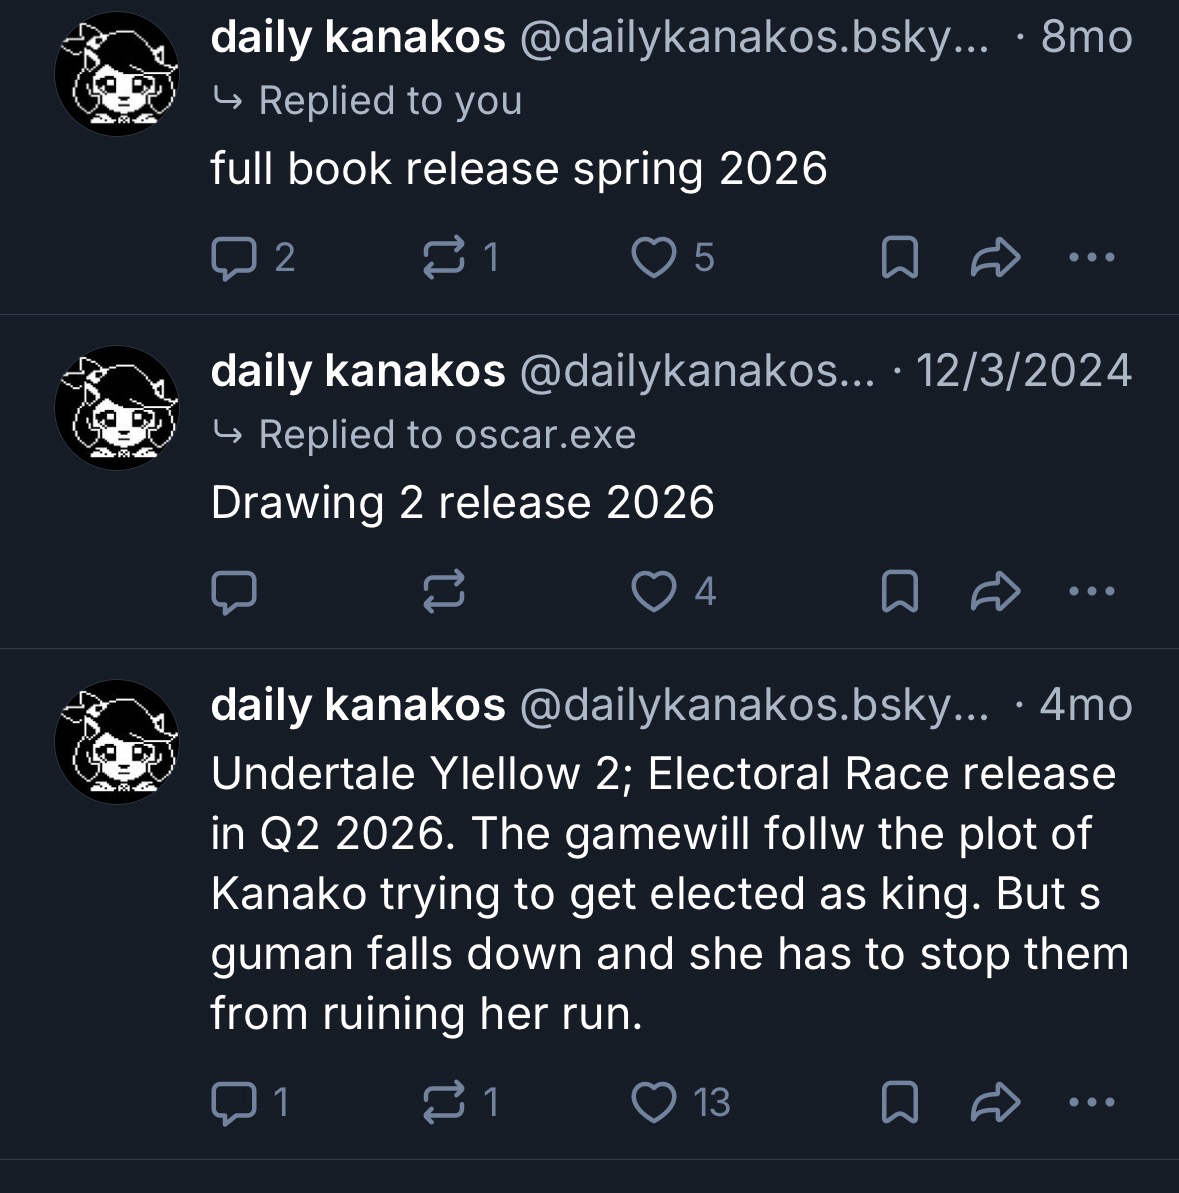Share the "Drawing 2 release 2026" post

[995, 593]
